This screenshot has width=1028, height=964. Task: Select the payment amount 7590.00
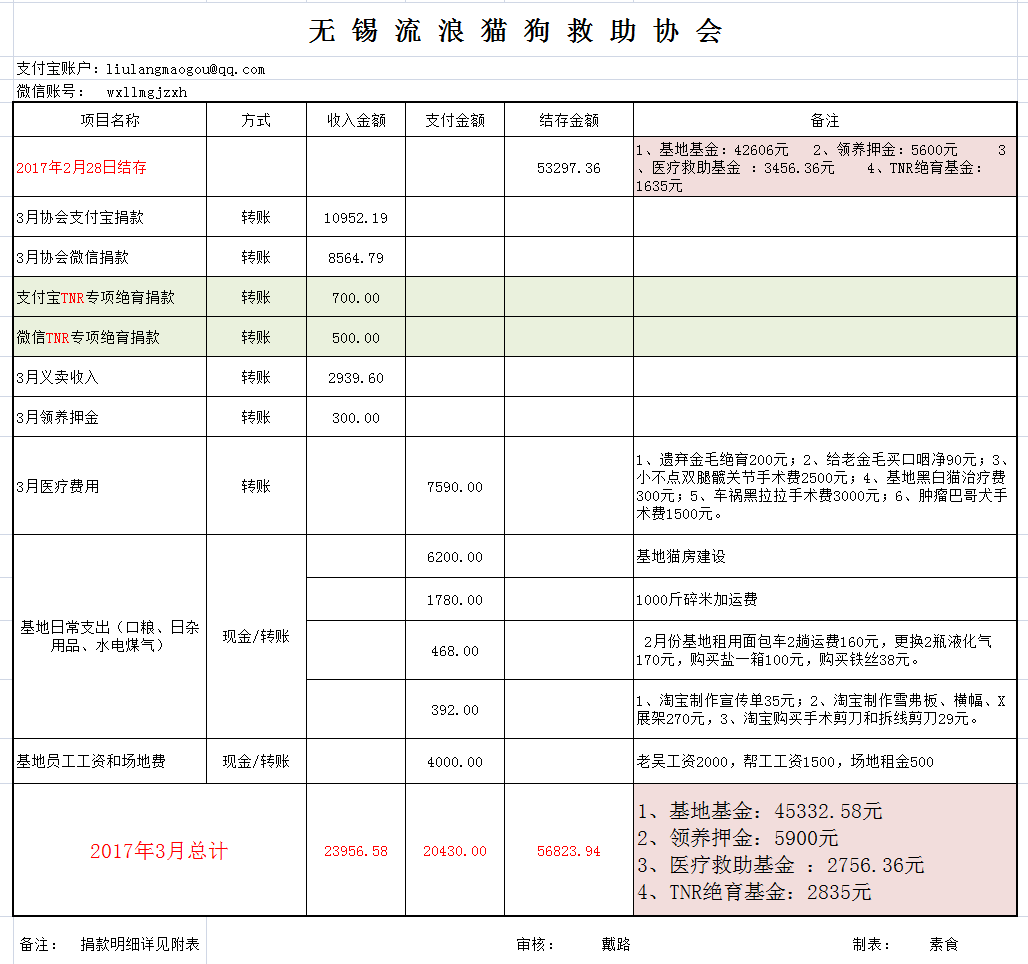(x=455, y=487)
